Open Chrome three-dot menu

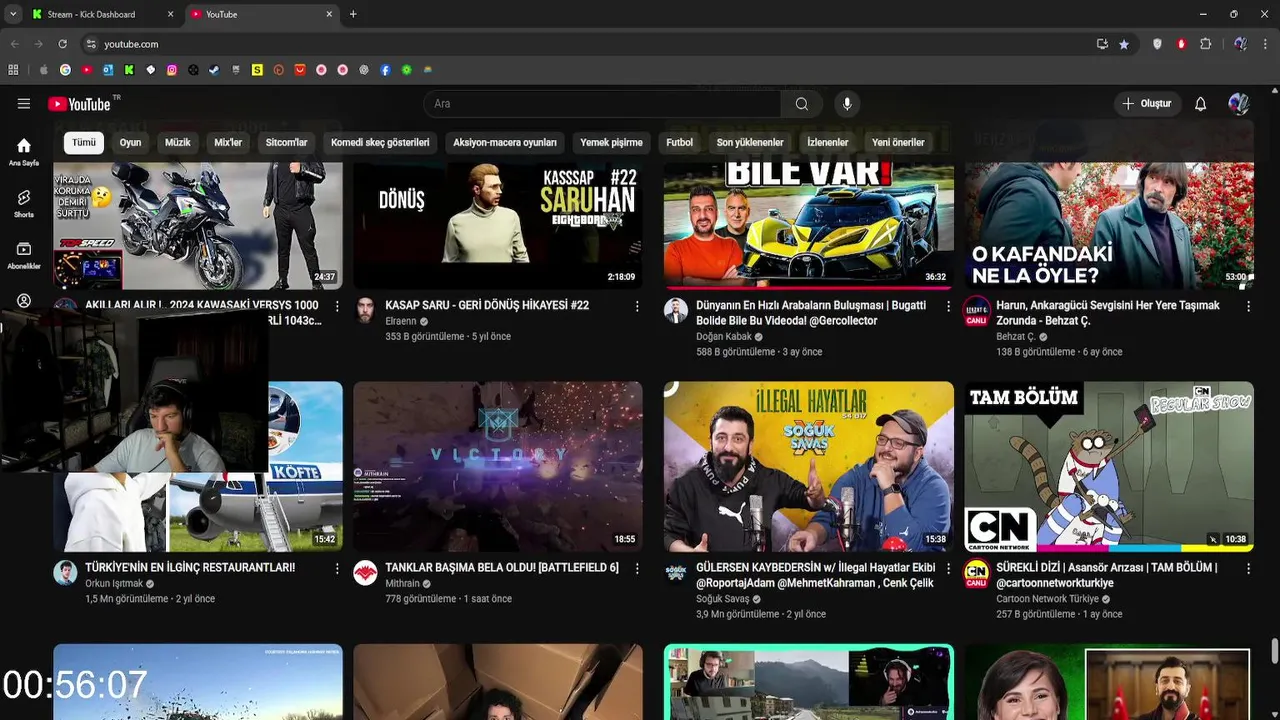(1265, 44)
